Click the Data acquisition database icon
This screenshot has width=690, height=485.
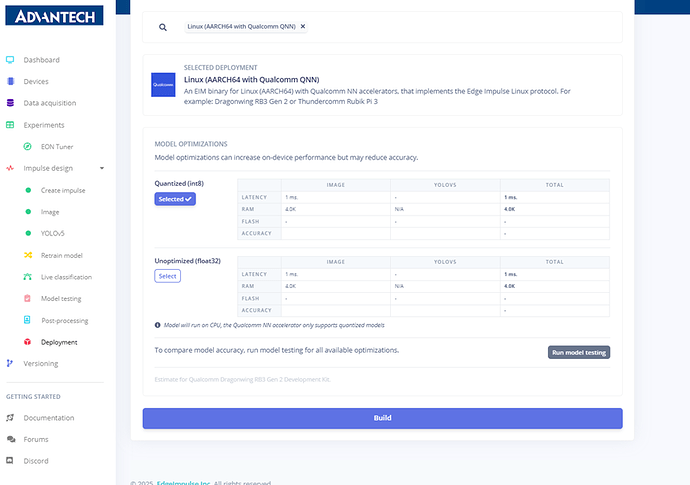[10, 103]
